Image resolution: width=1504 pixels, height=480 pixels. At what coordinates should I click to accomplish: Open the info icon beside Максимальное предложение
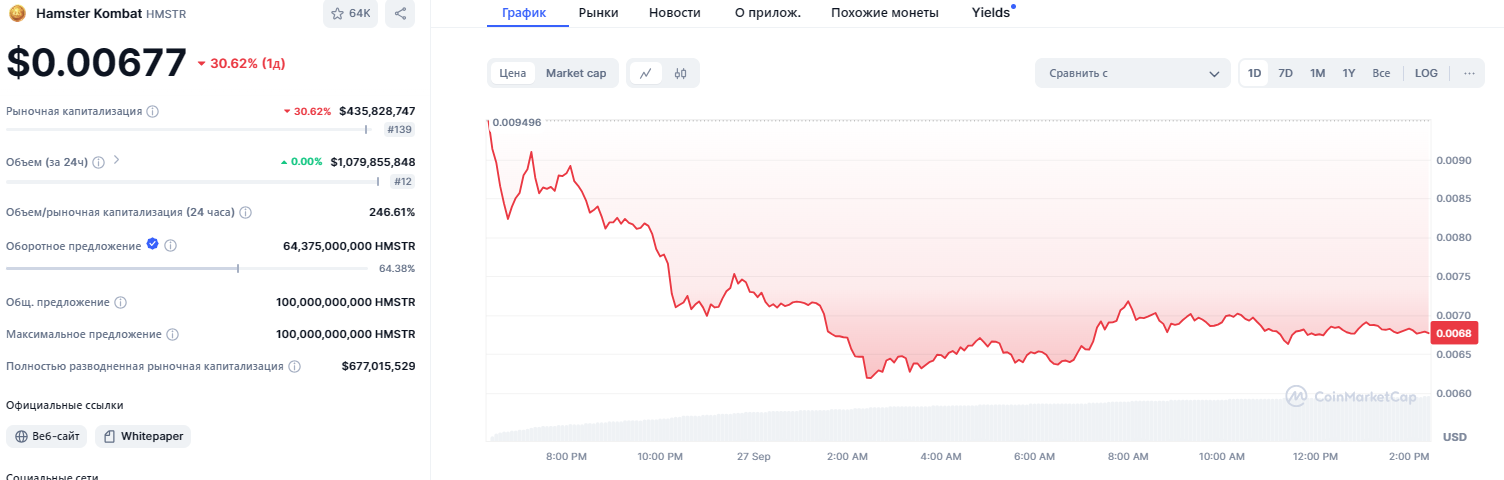tap(173, 334)
